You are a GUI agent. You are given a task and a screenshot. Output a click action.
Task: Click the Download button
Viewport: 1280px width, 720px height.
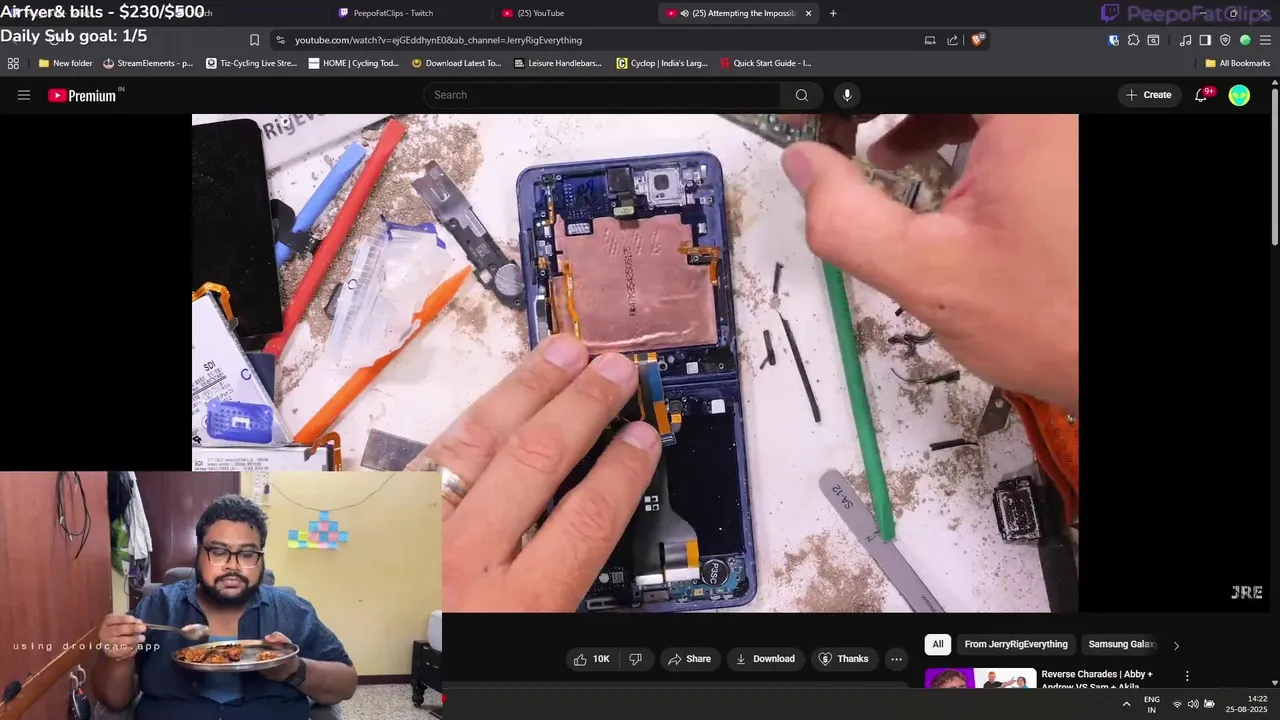coord(765,659)
